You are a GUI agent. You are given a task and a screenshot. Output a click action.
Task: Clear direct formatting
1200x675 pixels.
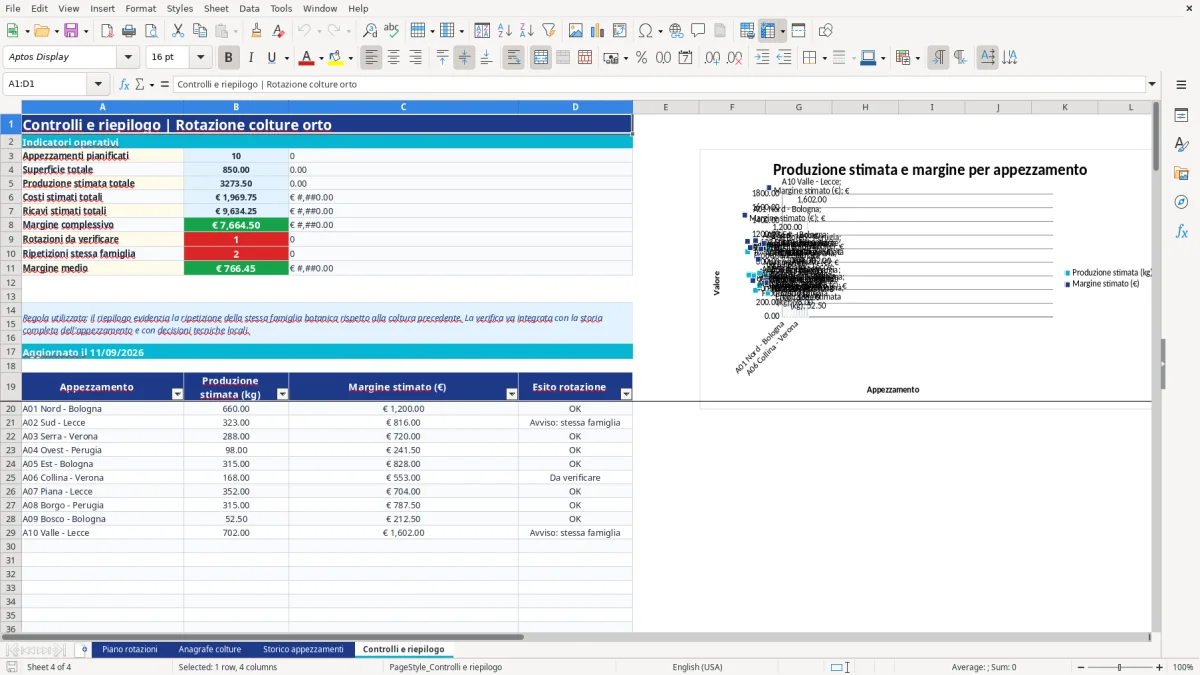click(278, 31)
